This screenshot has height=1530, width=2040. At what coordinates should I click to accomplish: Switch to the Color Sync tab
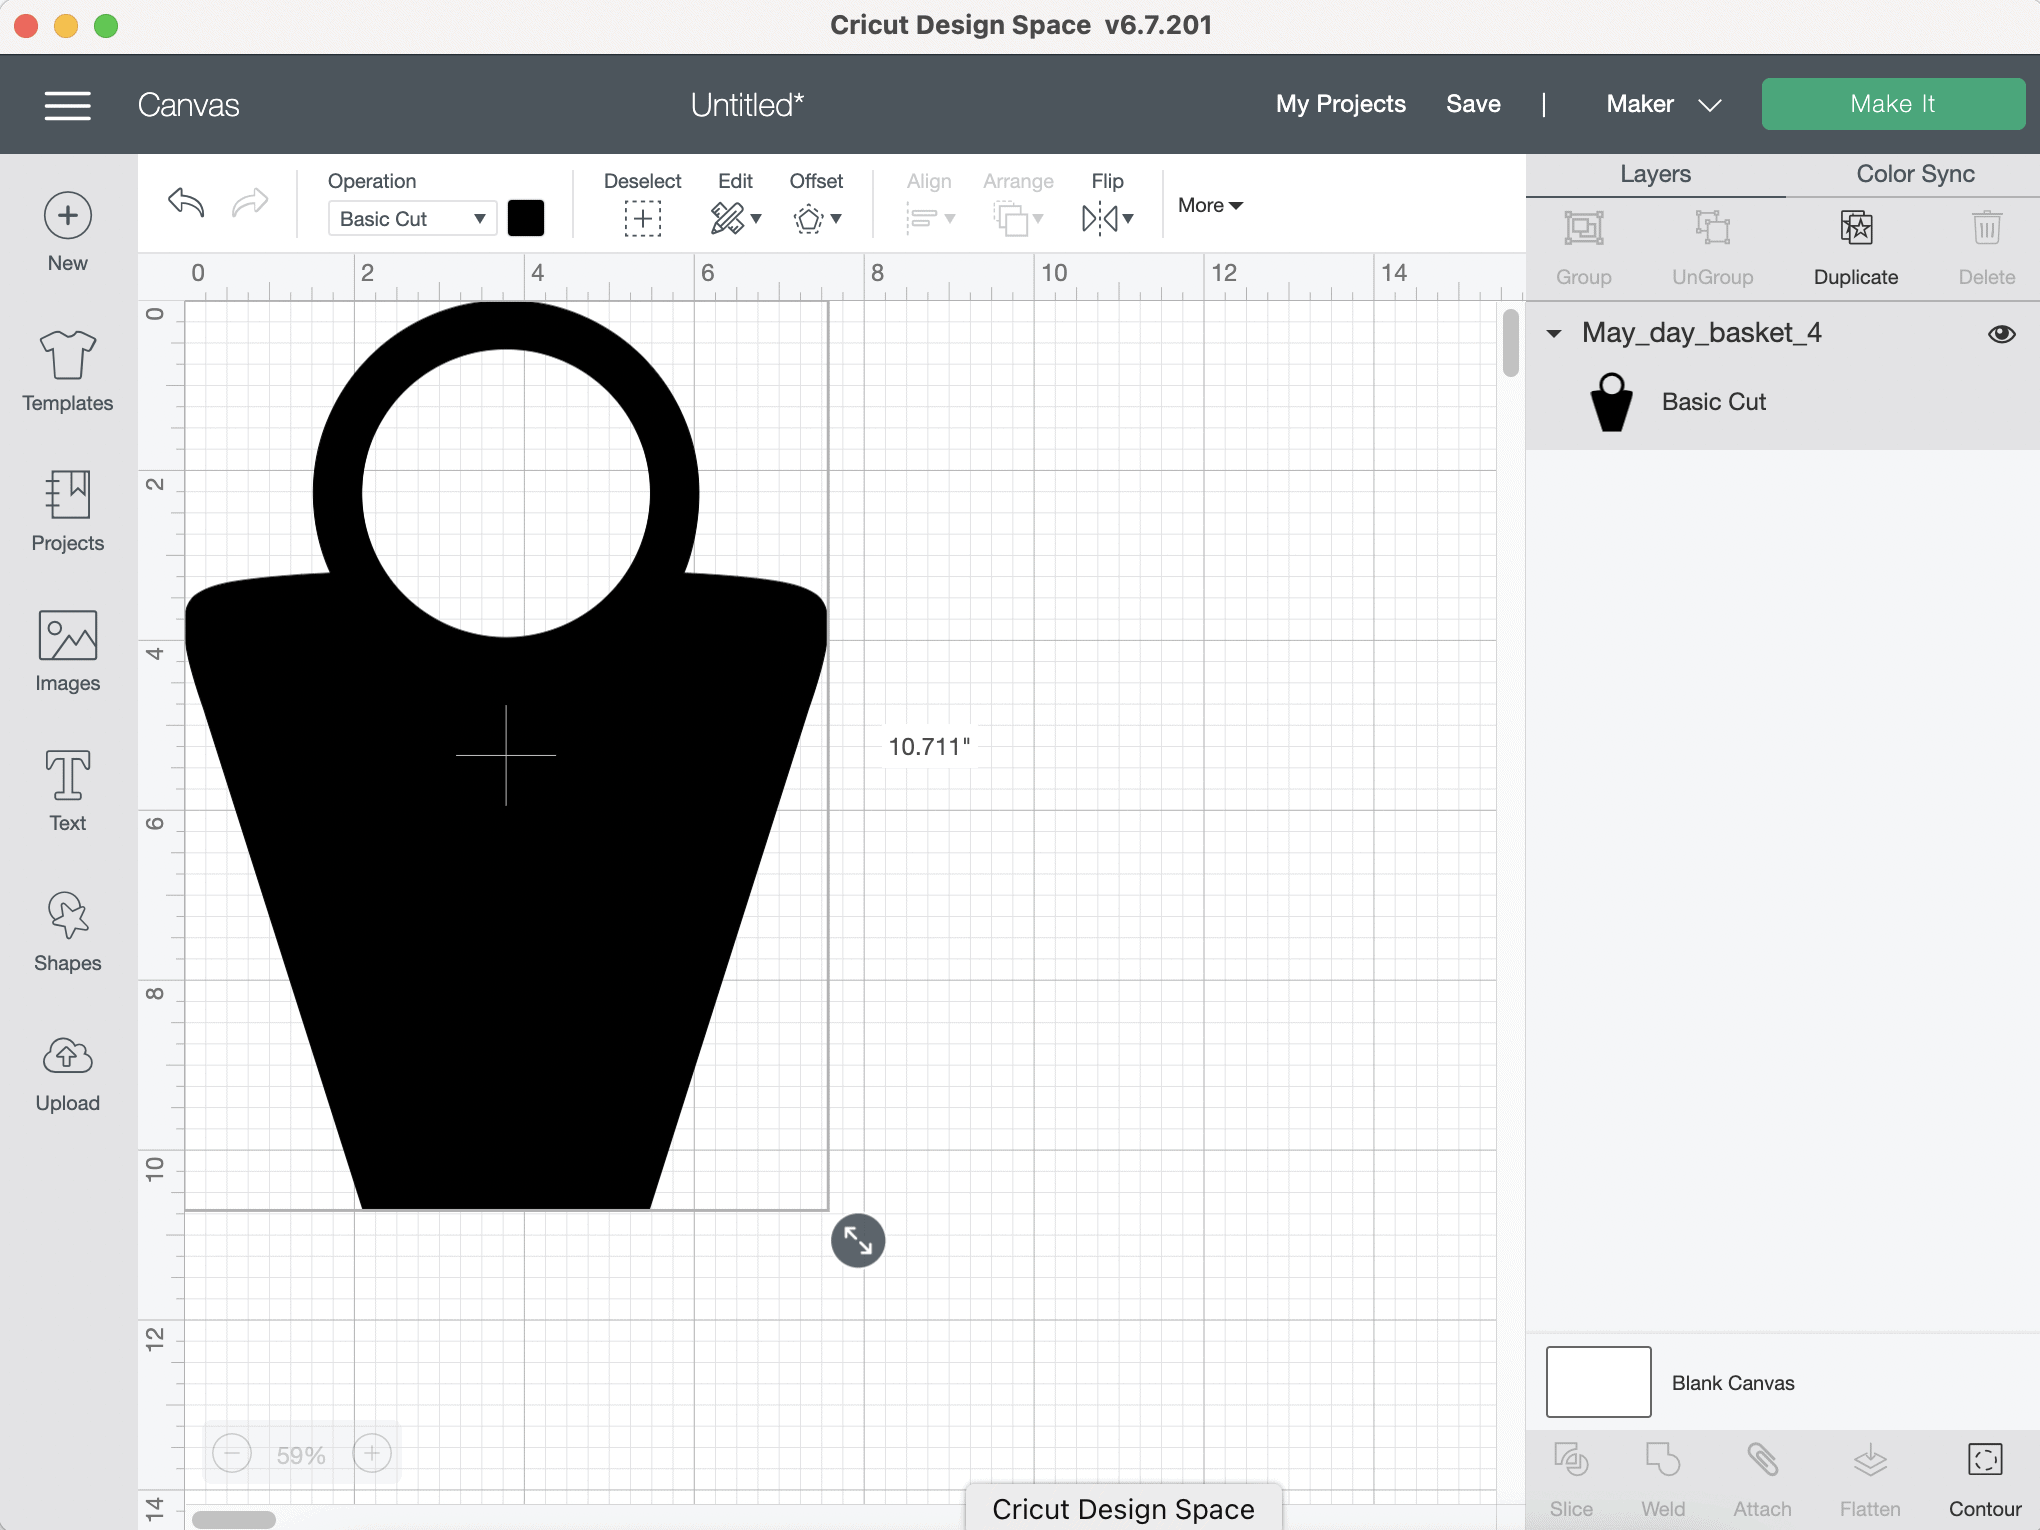point(1915,174)
